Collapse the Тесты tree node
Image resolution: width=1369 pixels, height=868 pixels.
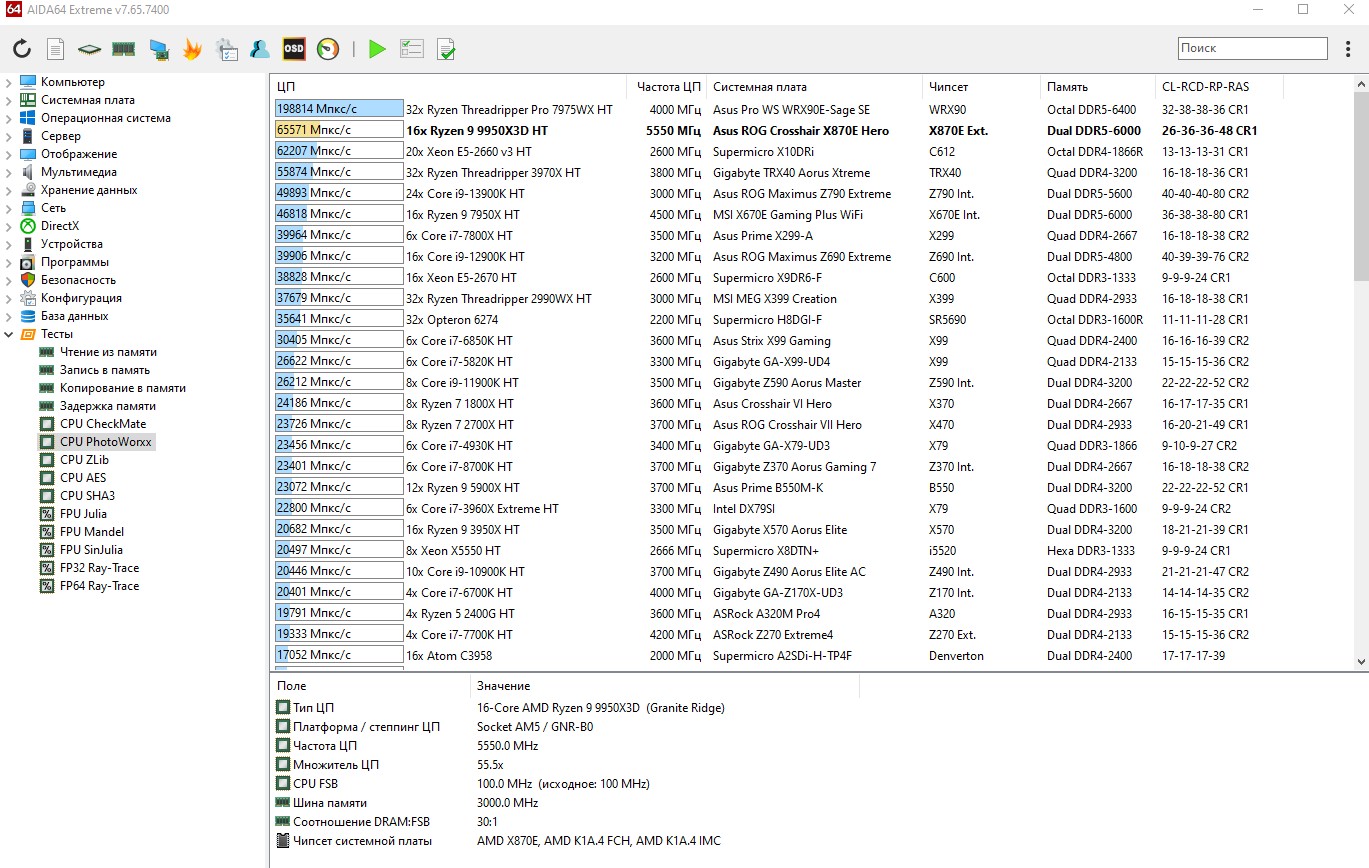point(9,334)
